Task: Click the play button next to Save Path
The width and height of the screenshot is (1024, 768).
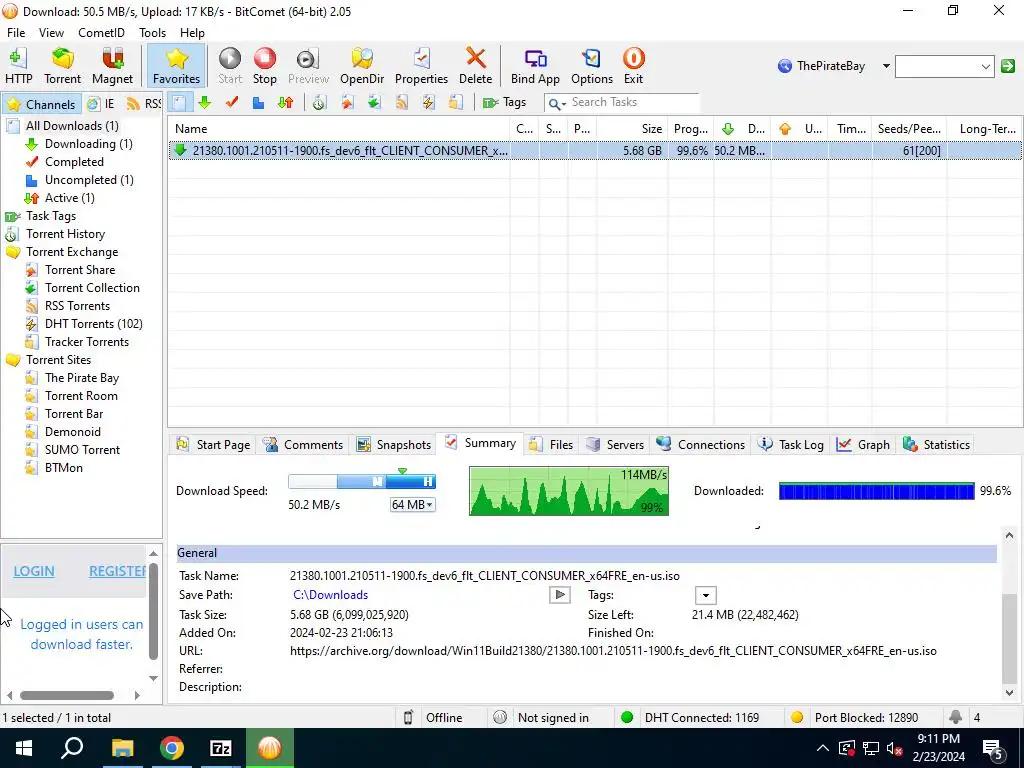Action: coord(560,595)
